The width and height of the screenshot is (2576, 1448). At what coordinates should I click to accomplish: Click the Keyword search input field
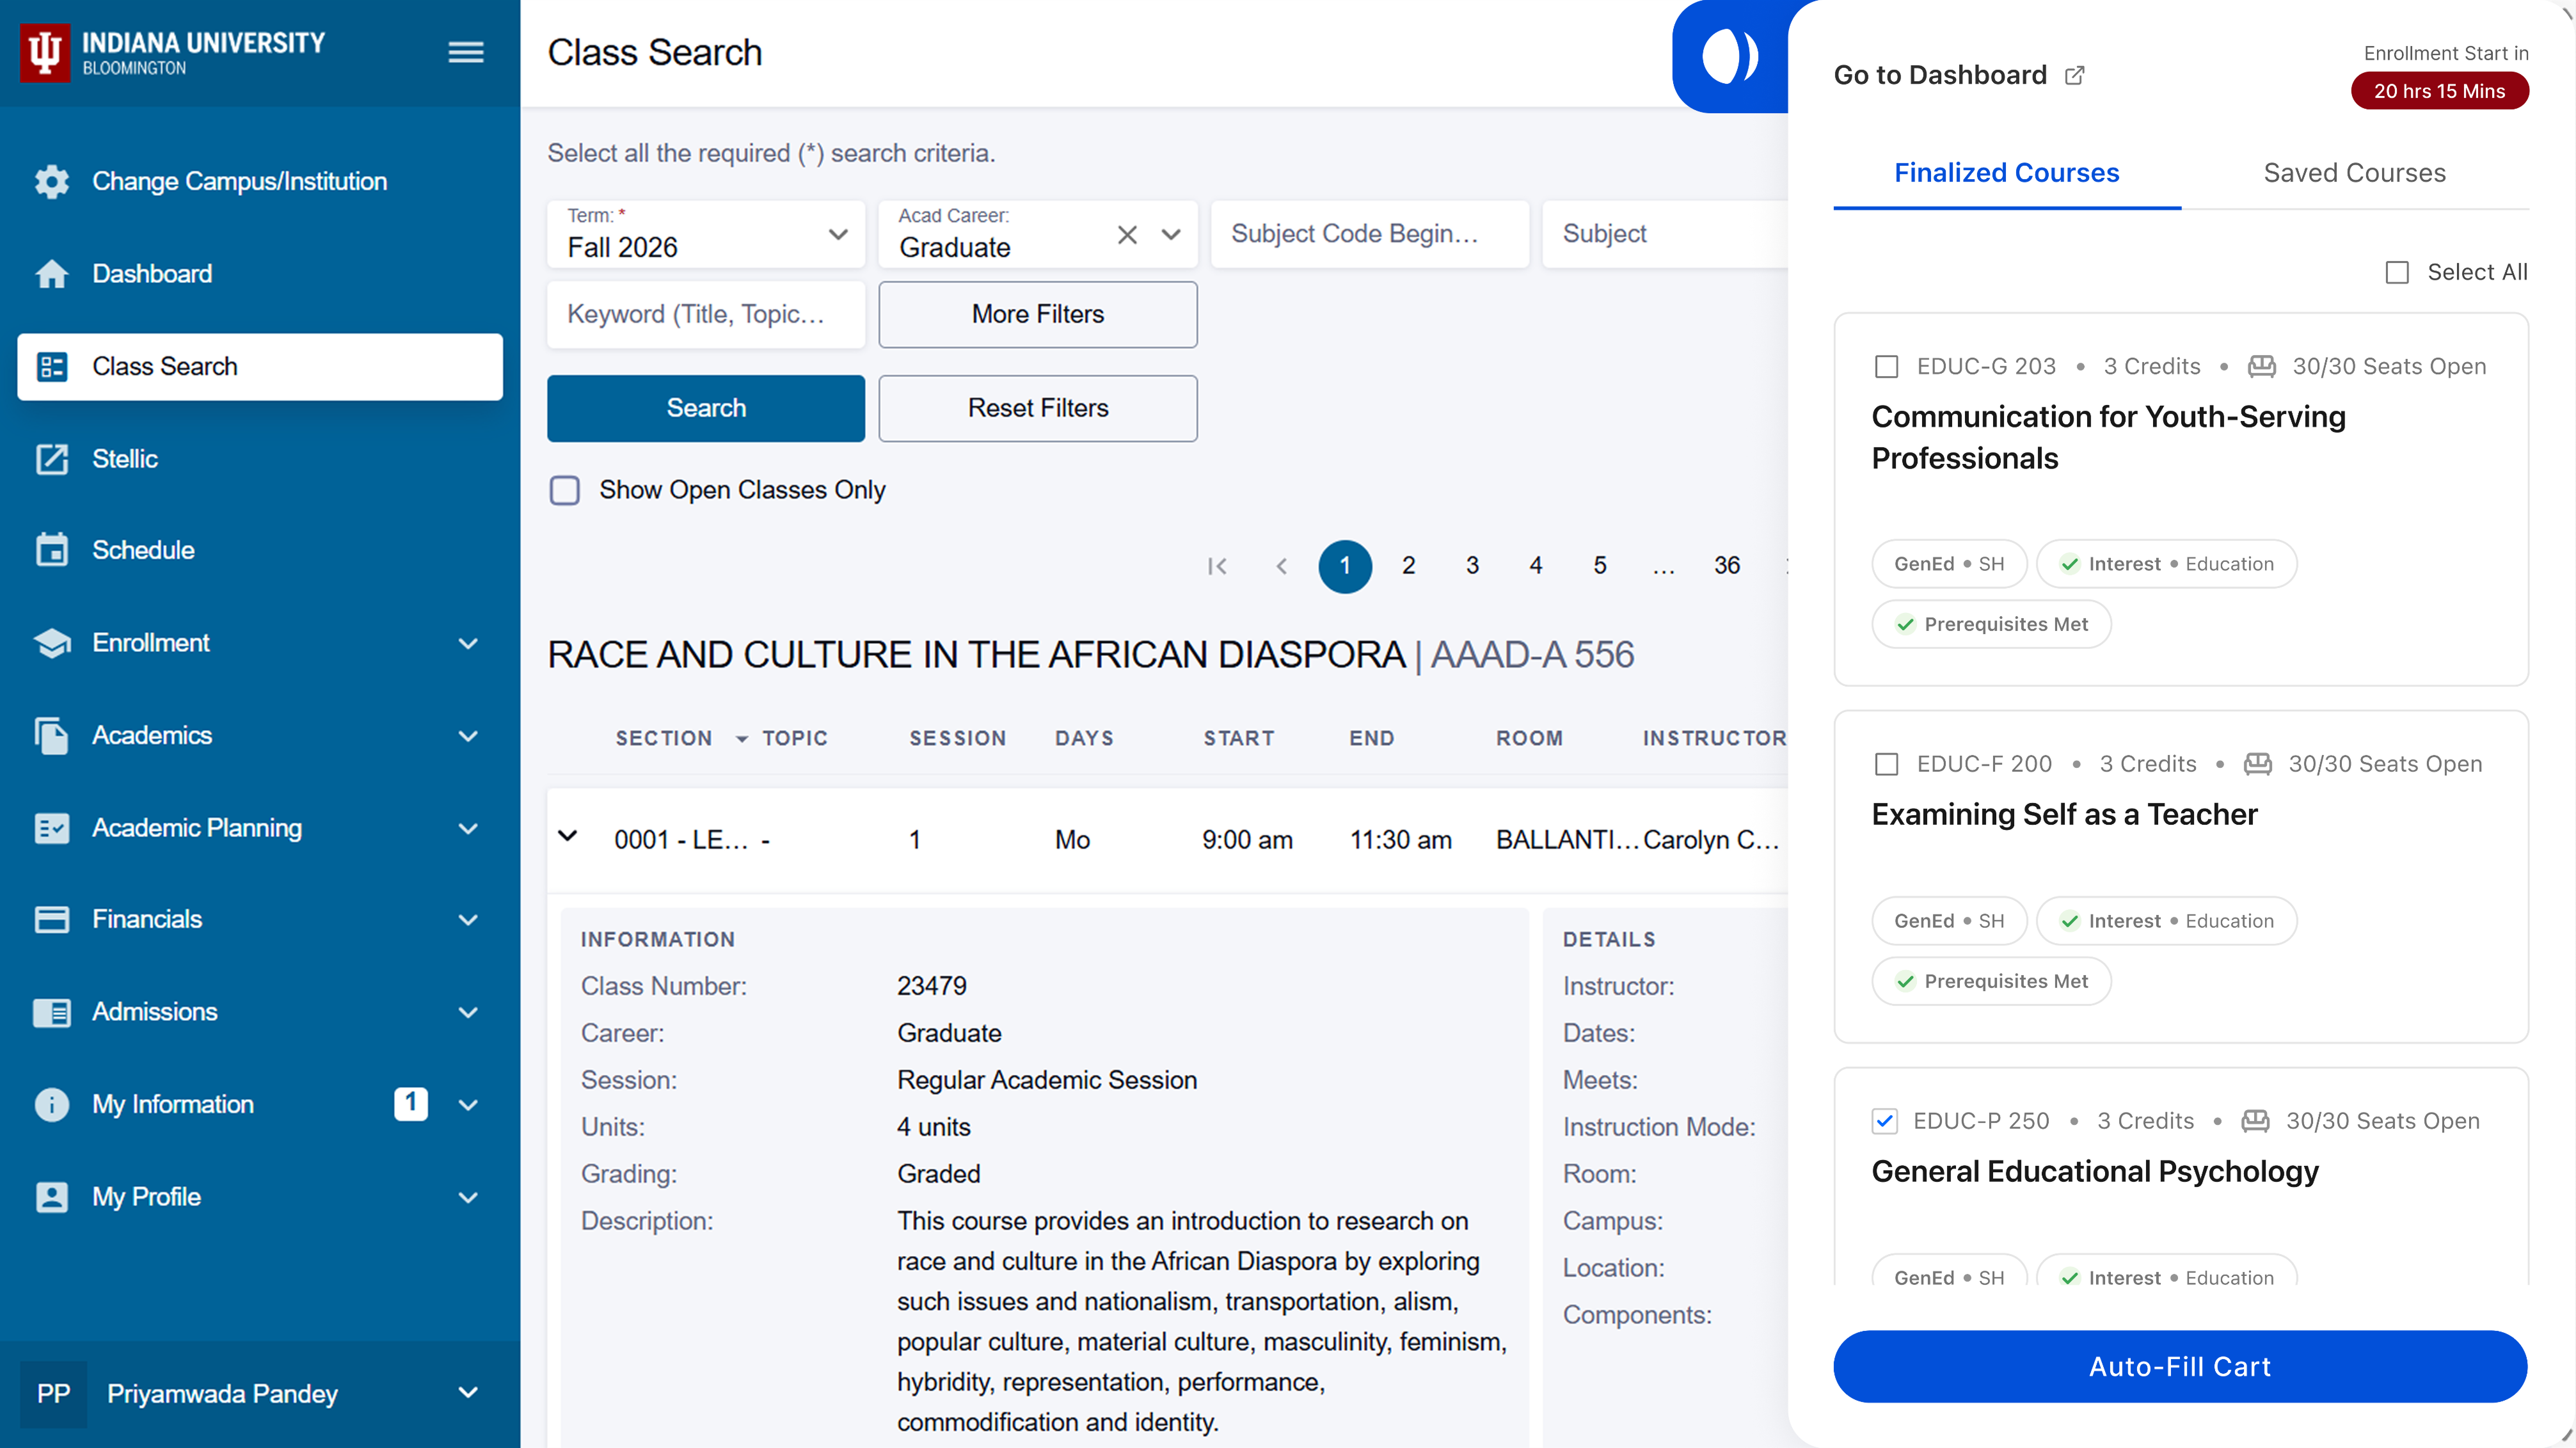[706, 314]
